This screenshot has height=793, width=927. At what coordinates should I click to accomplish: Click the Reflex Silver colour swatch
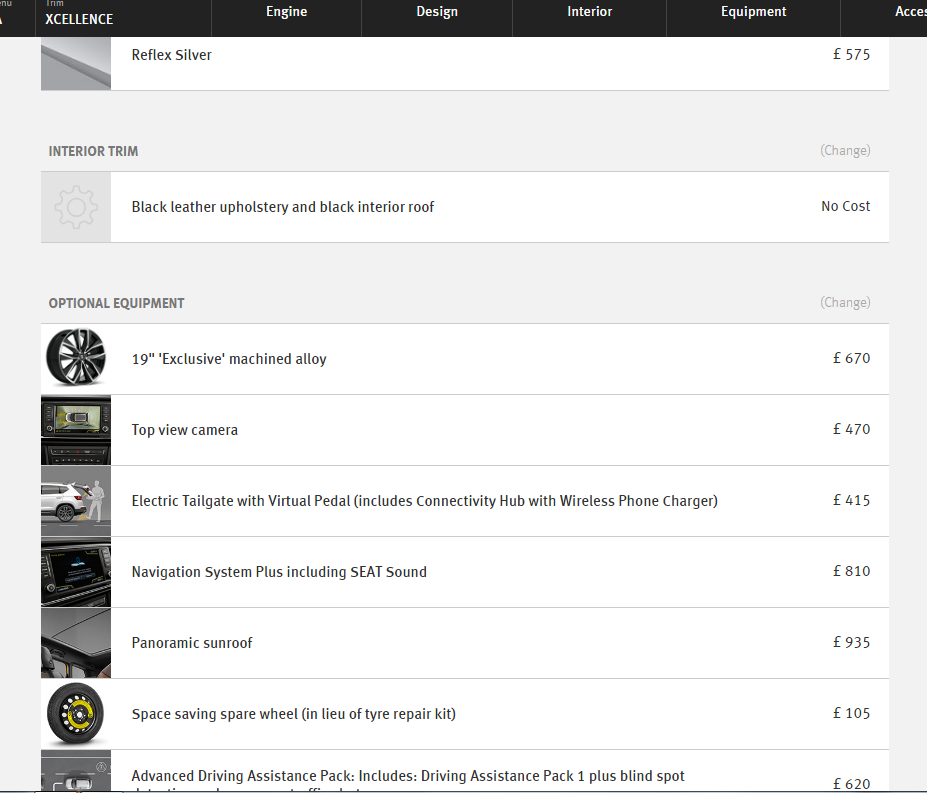76,64
